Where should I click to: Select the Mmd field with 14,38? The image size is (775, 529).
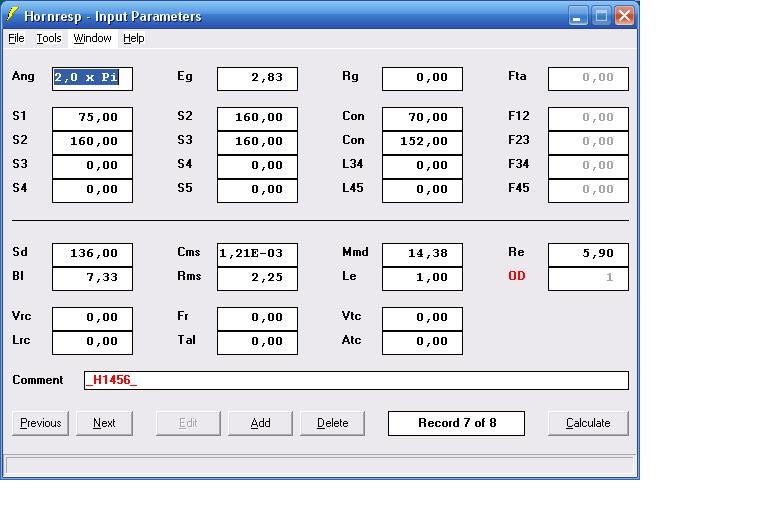pos(423,255)
